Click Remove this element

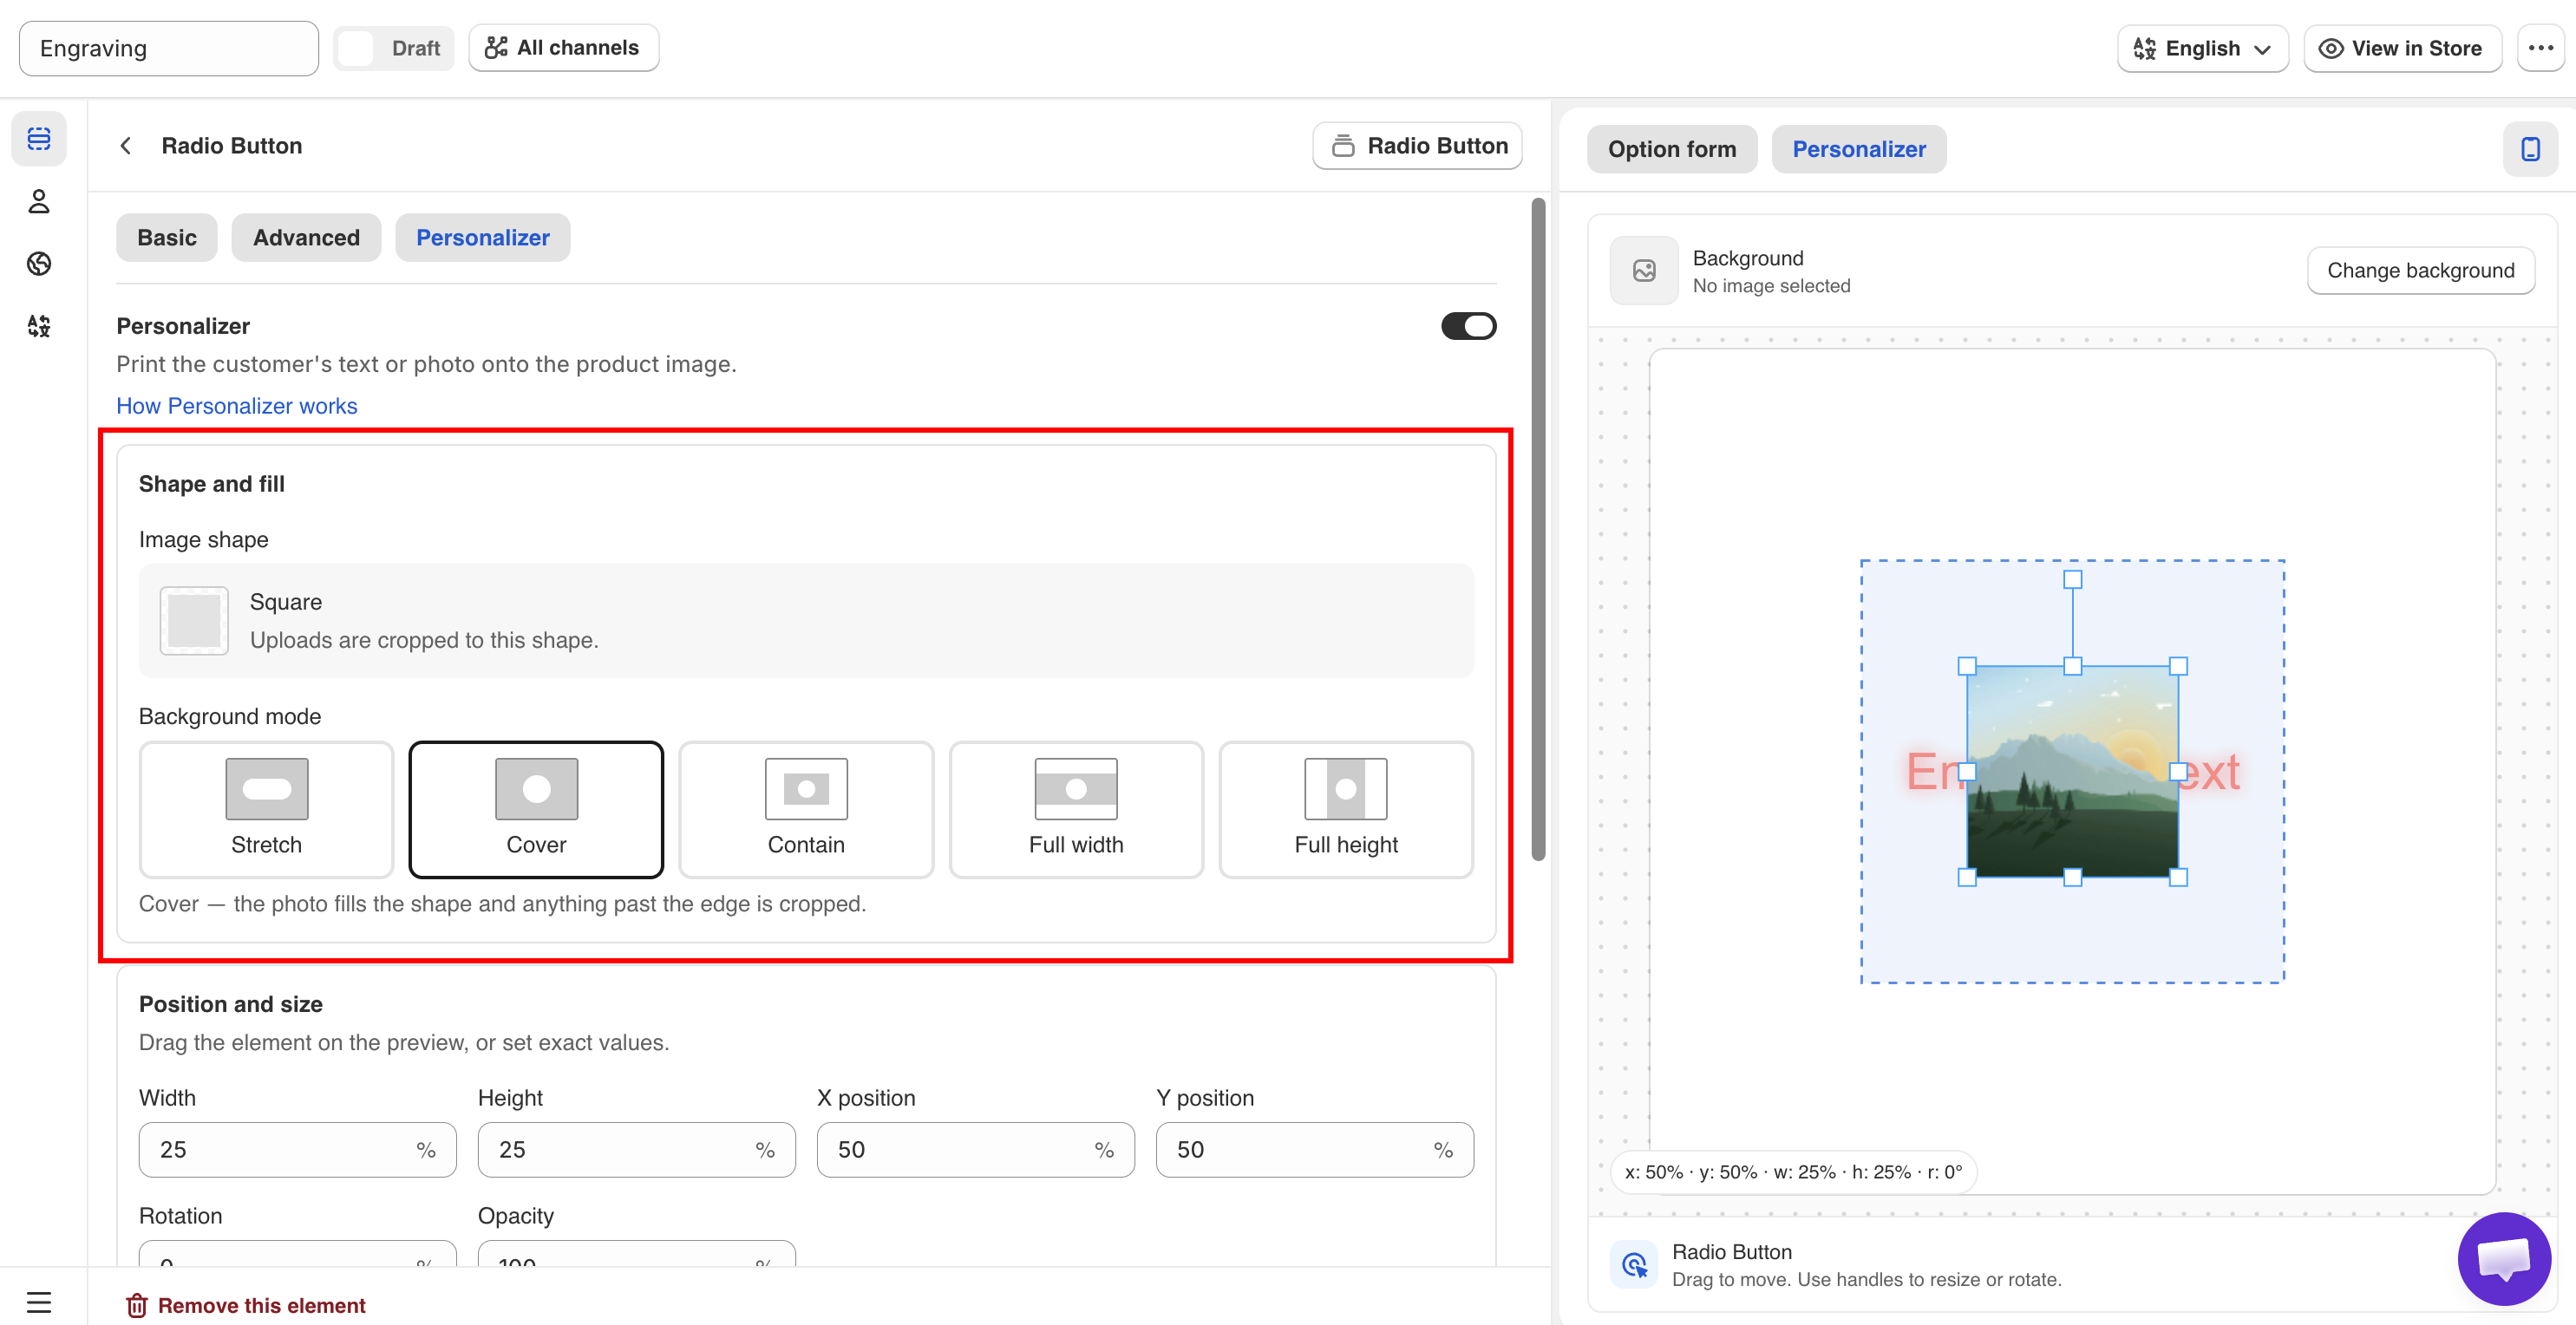[246, 1305]
